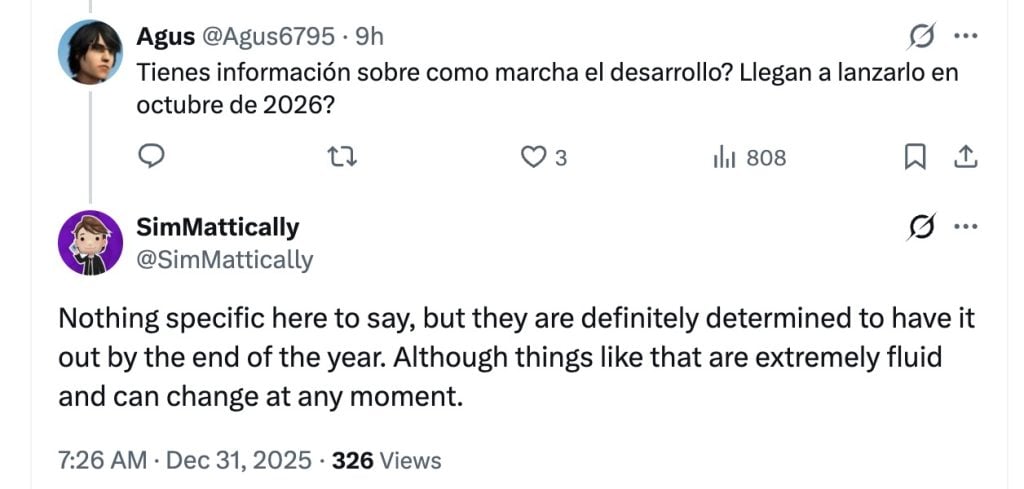Visit the @SimMattically handle link
Screen dimensions: 1024x489
coord(224,260)
